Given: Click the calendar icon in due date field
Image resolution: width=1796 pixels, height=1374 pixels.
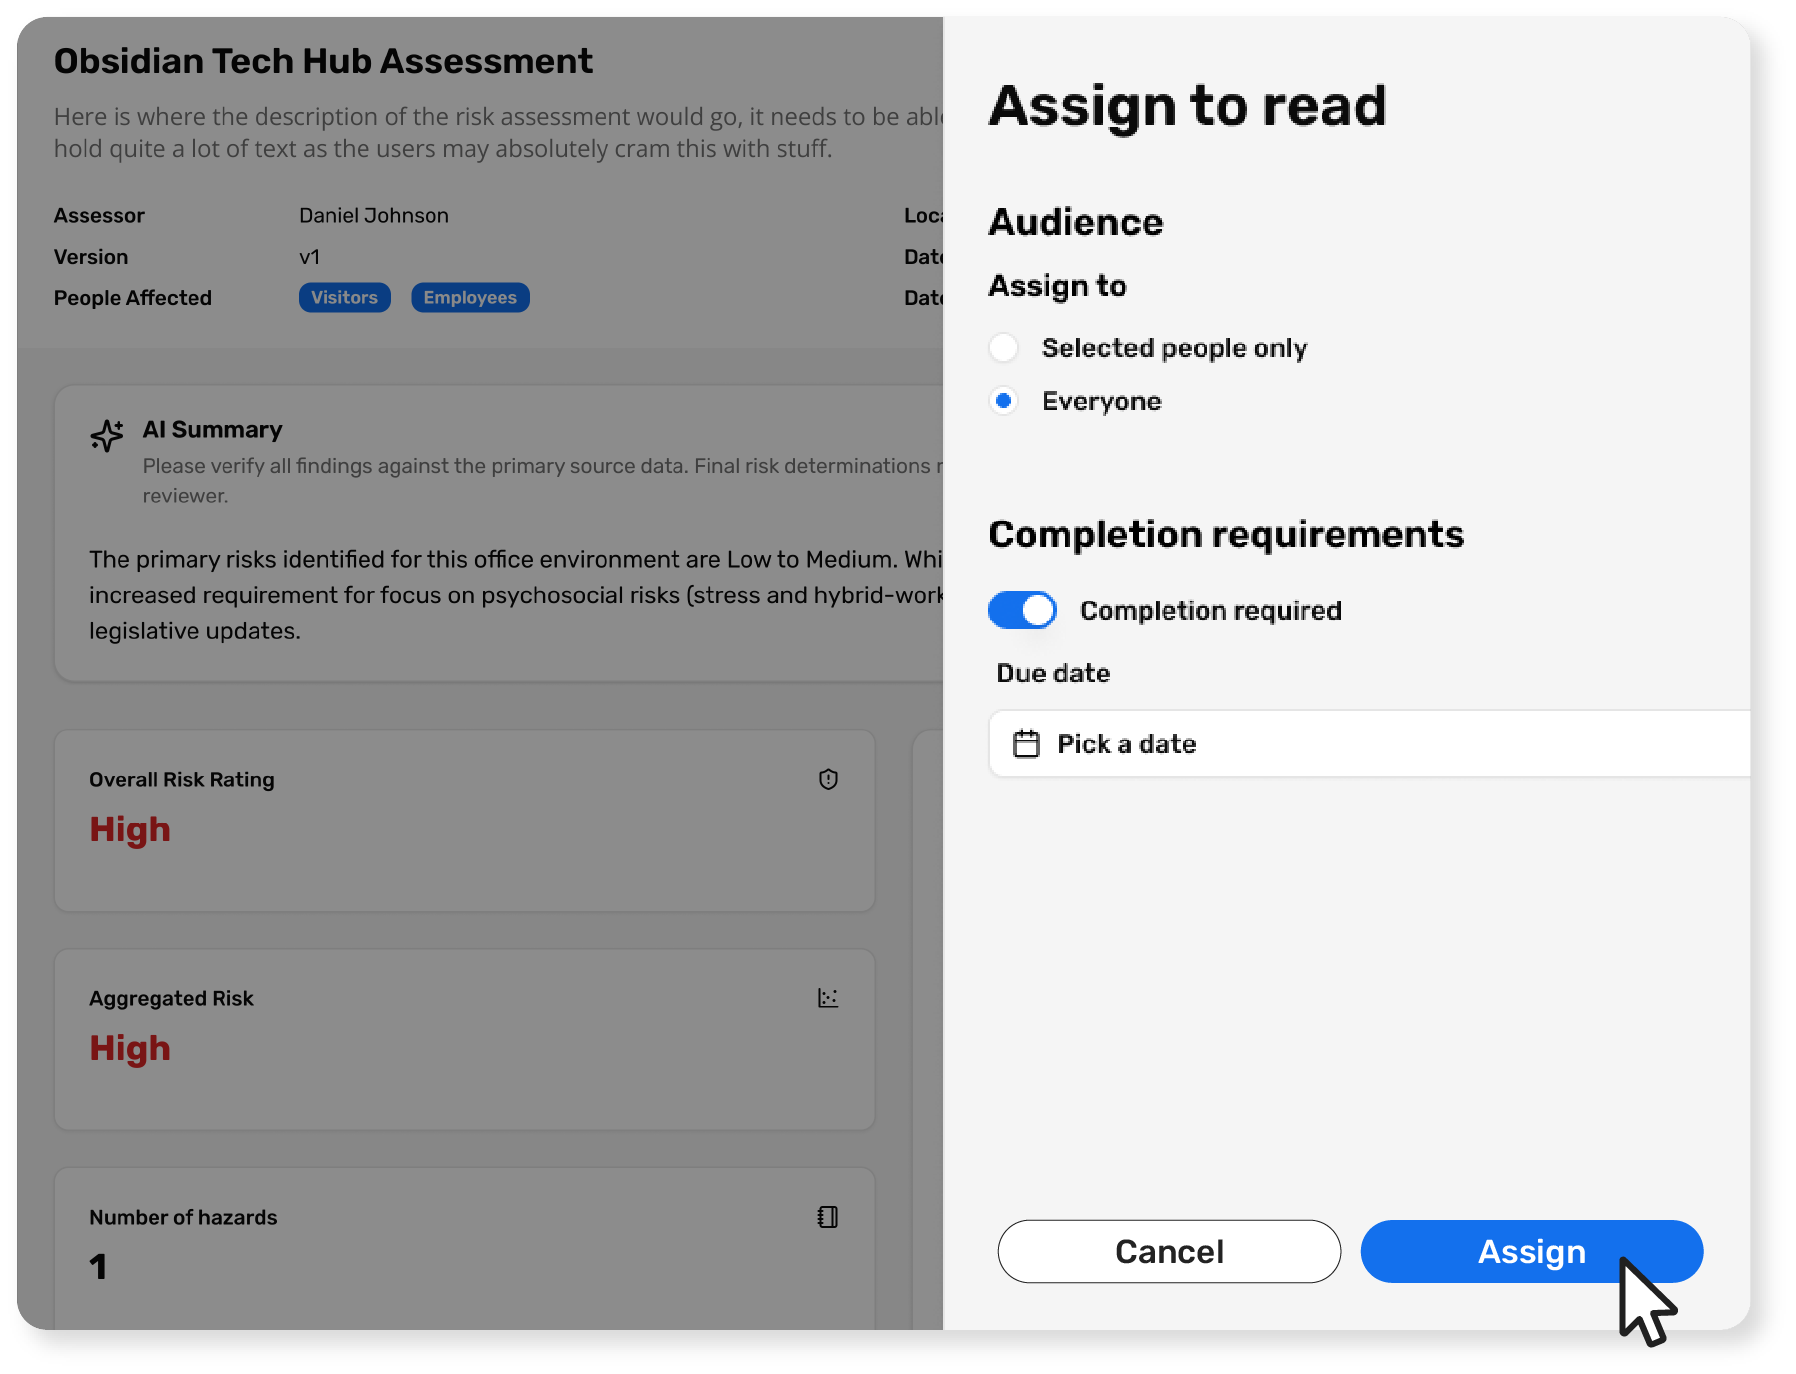Looking at the screenshot, I should pos(1026,744).
